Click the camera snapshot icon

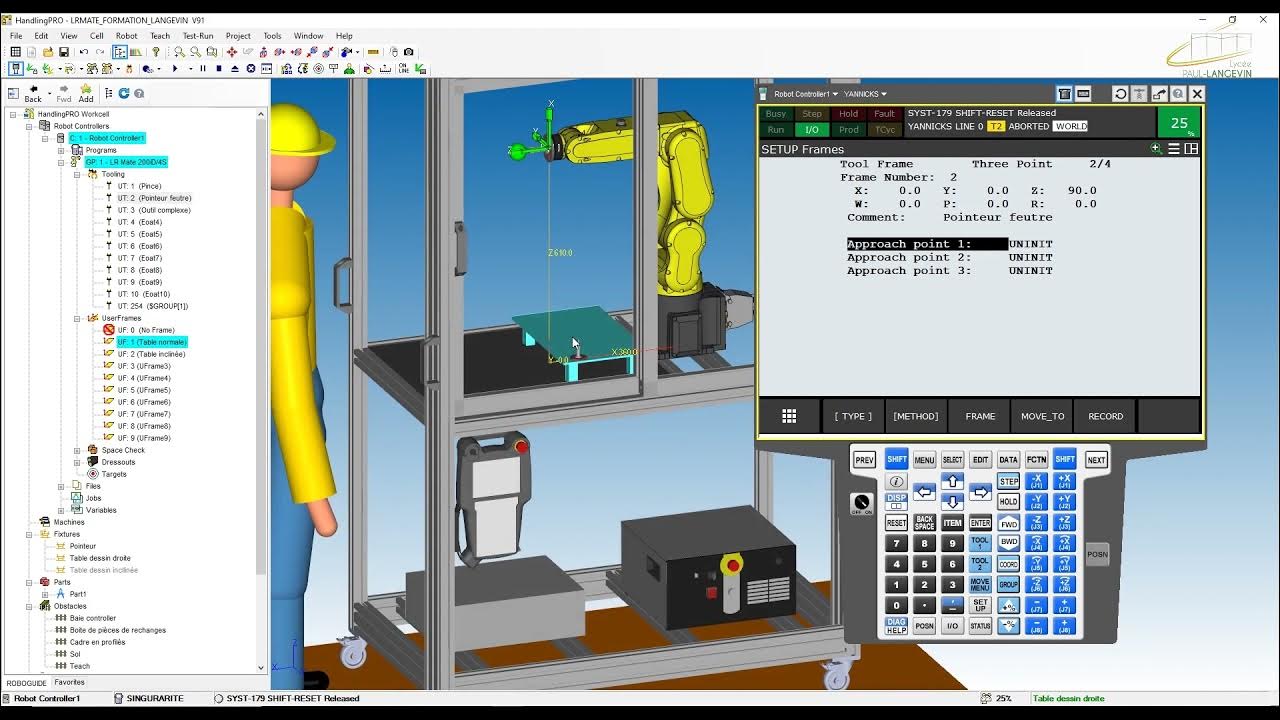click(x=408, y=52)
